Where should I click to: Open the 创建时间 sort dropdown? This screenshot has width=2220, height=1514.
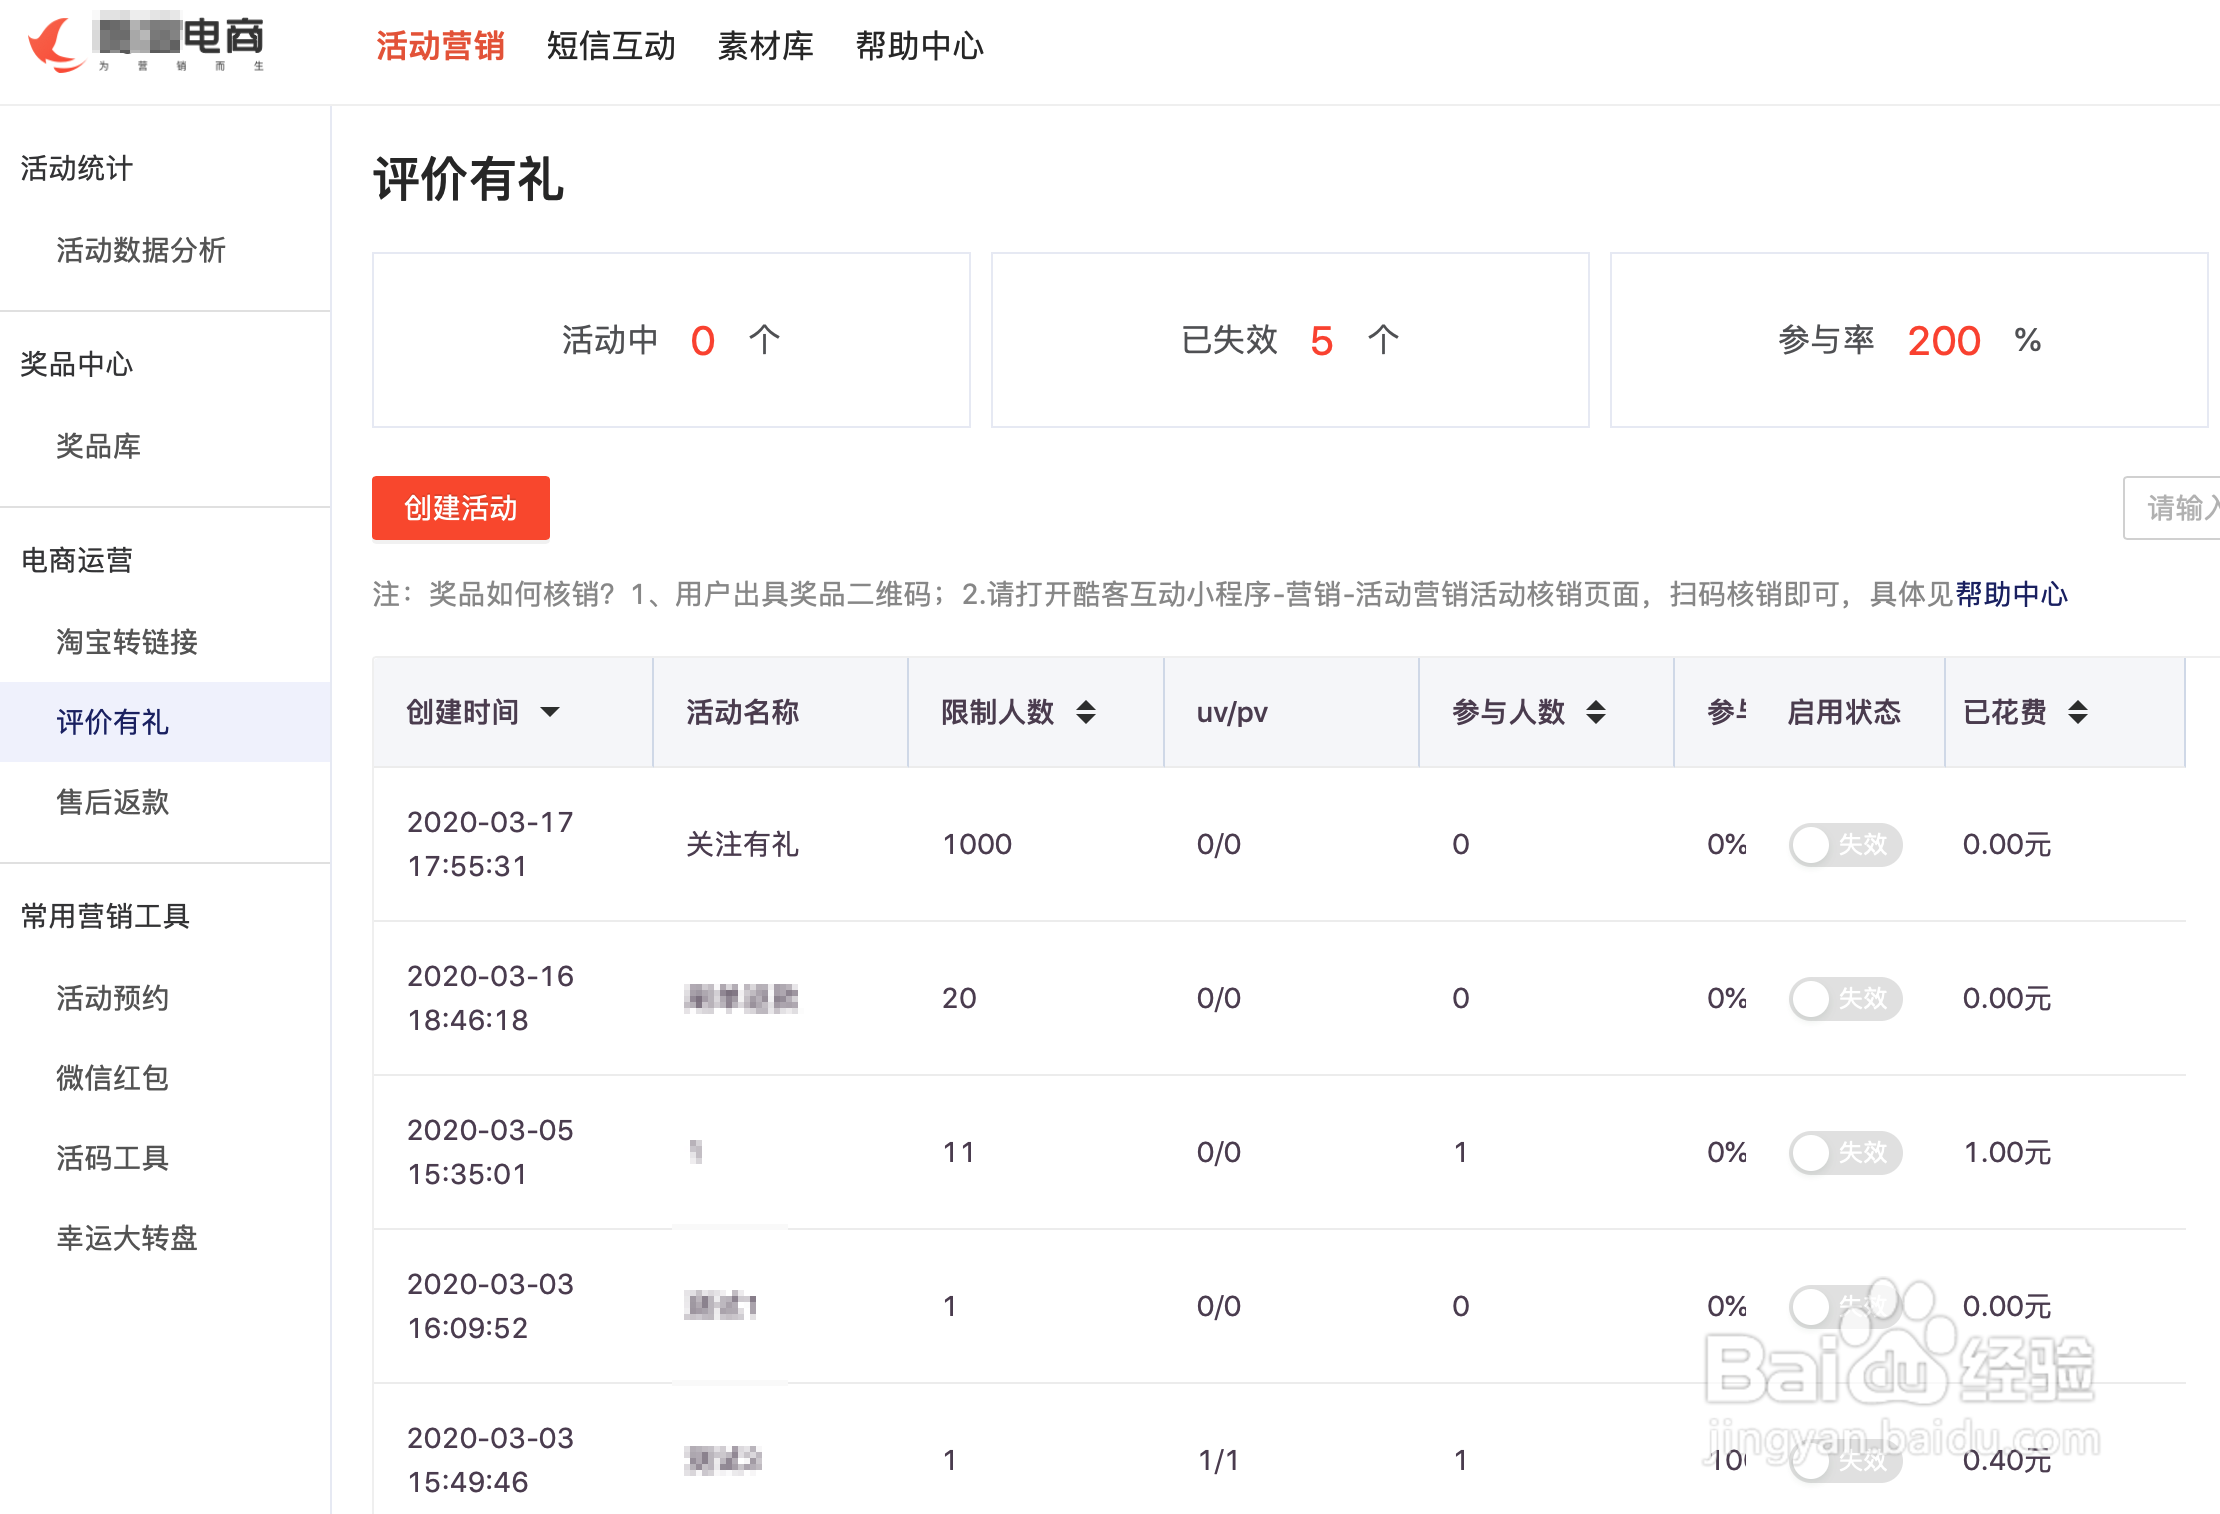[x=551, y=712]
